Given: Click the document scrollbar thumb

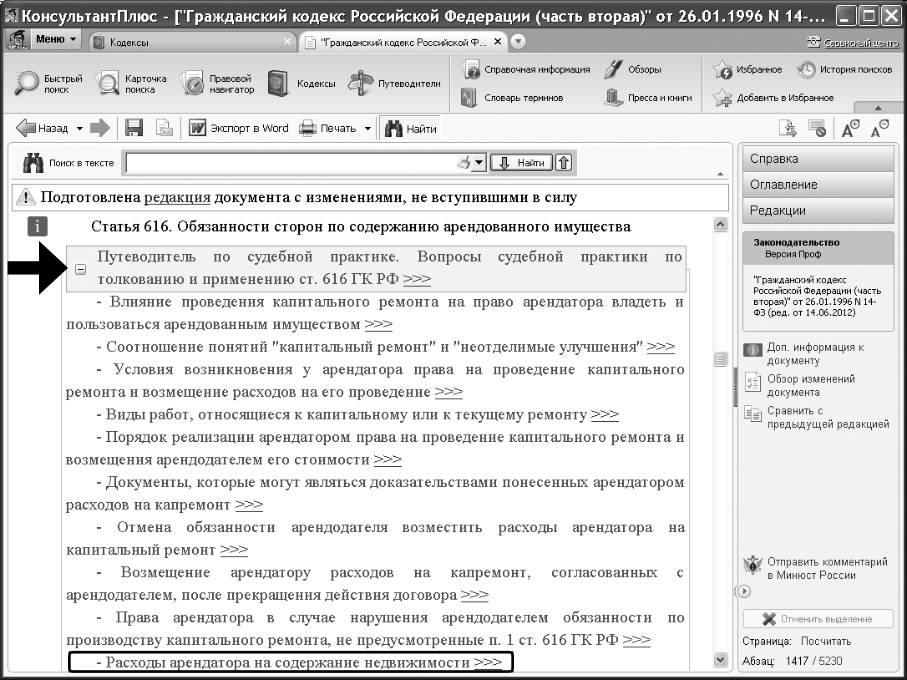Looking at the screenshot, I should point(720,359).
